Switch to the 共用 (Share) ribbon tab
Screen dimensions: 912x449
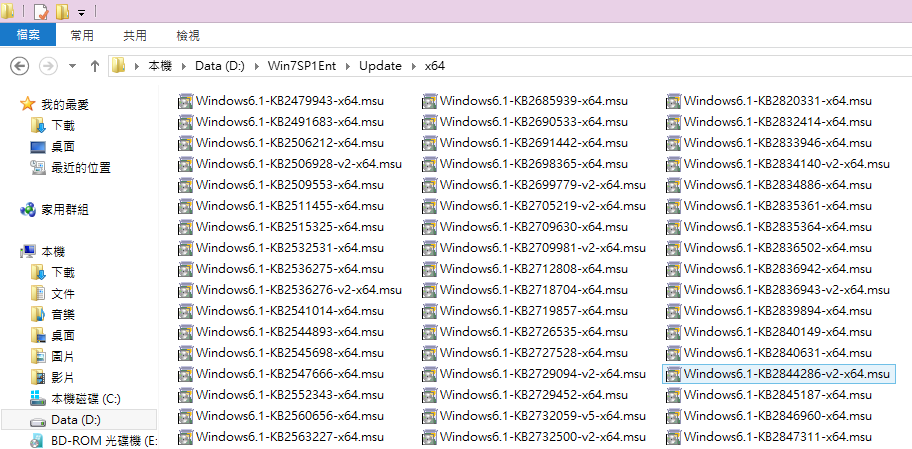click(135, 35)
